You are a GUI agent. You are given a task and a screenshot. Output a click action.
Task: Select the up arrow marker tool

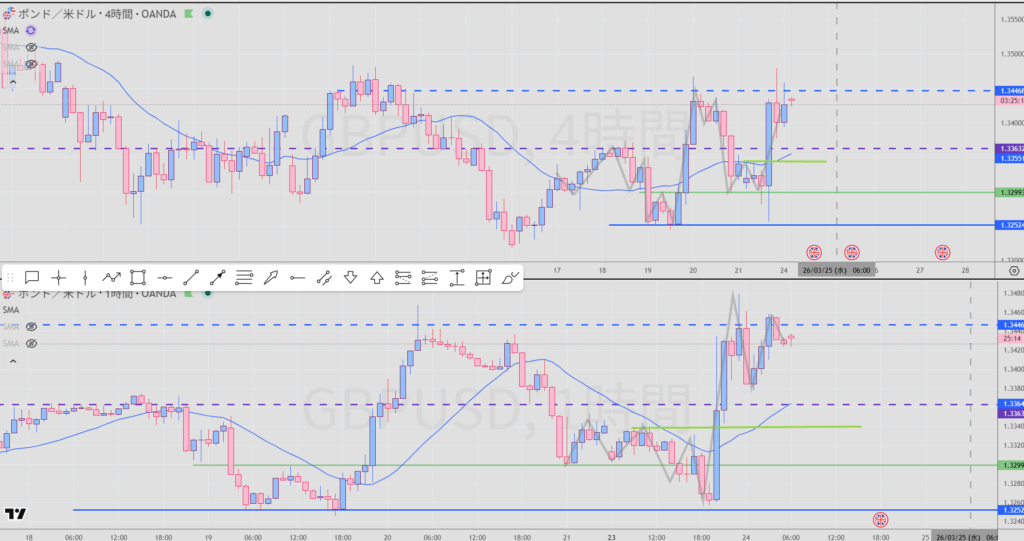[377, 278]
